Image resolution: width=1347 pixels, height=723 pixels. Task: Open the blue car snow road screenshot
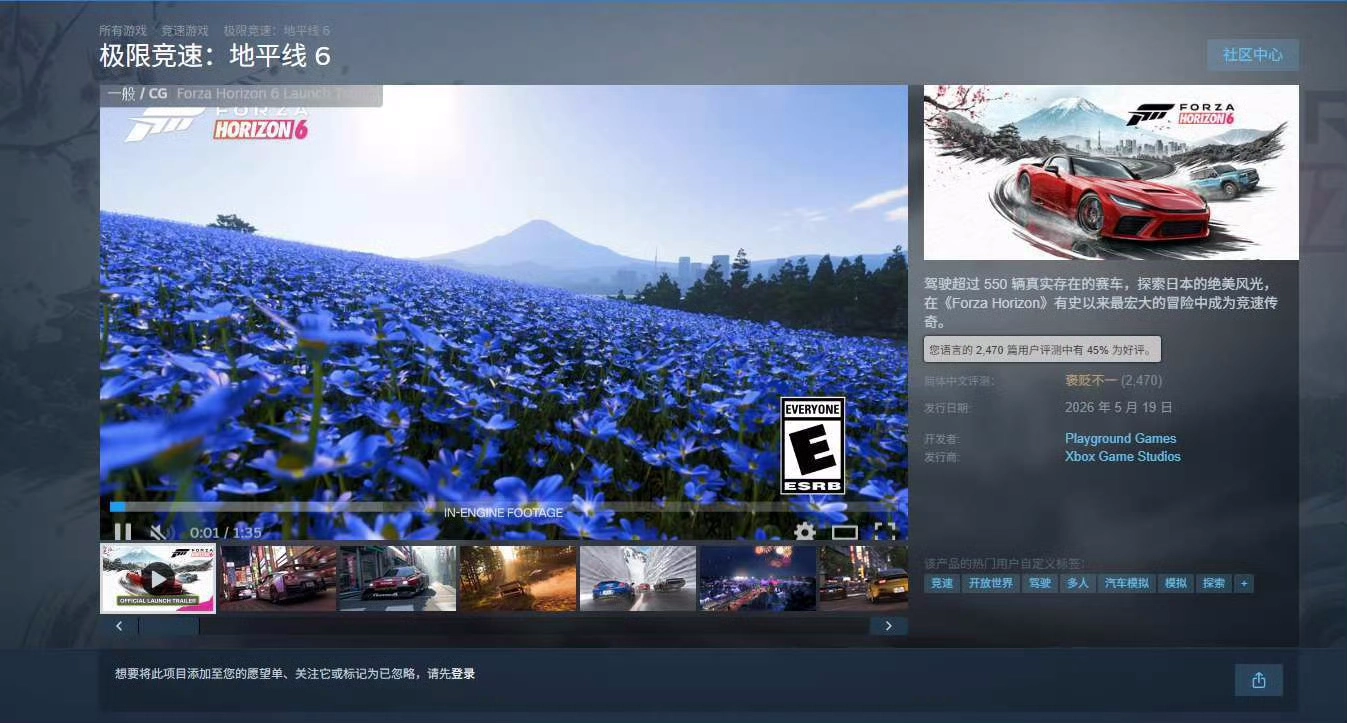(x=638, y=578)
